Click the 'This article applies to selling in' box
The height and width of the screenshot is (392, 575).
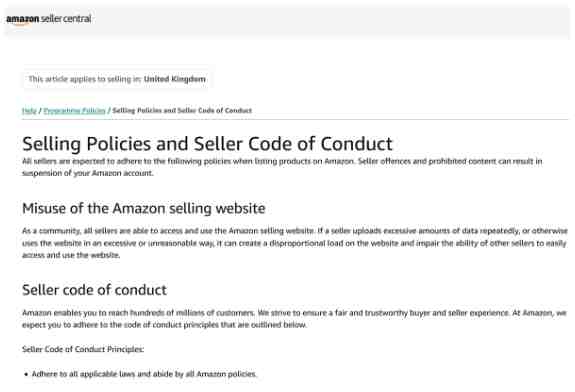pos(117,79)
